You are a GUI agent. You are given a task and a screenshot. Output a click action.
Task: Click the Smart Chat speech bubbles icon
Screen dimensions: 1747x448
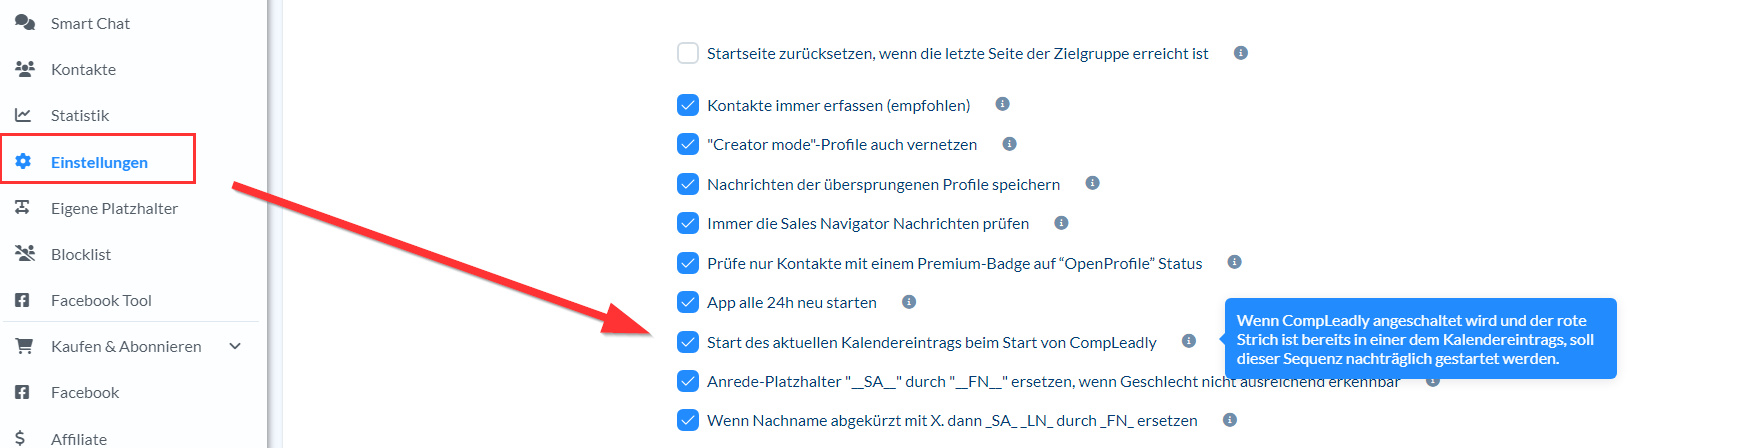[x=25, y=23]
